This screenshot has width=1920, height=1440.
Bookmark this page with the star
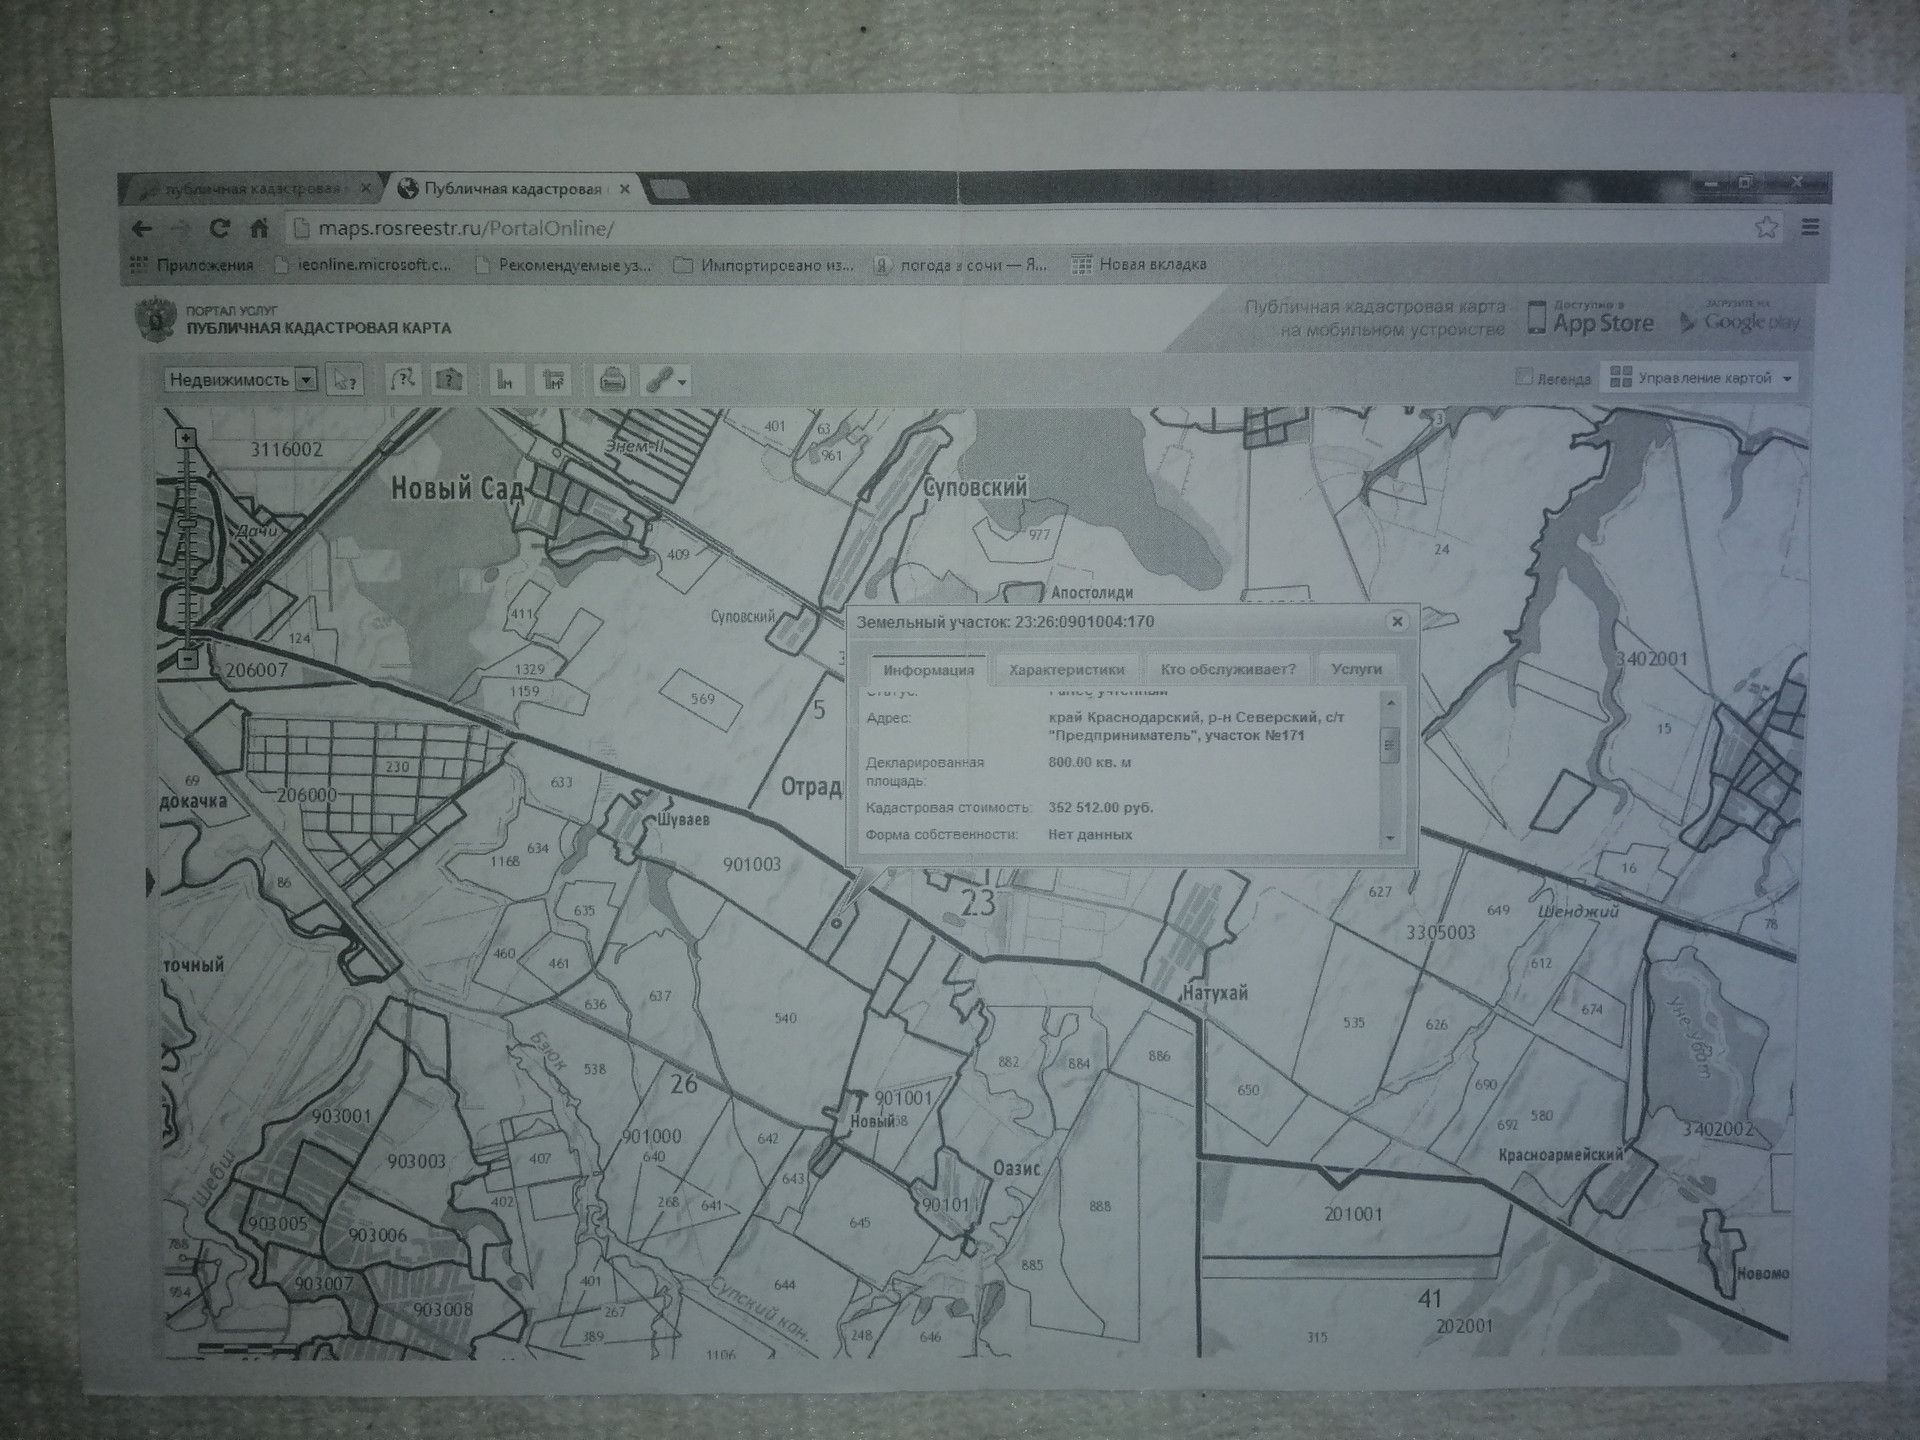[1766, 228]
